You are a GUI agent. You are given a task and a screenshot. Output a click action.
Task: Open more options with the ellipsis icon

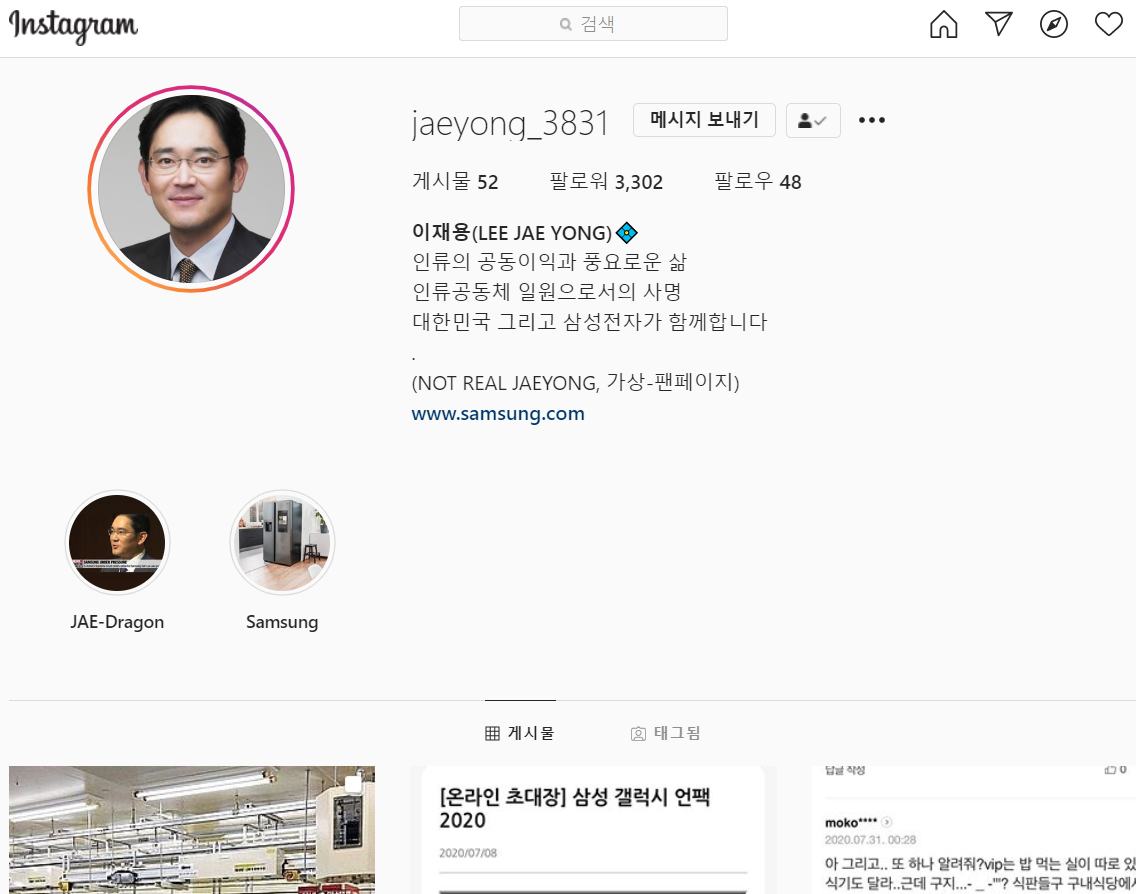tap(871, 120)
